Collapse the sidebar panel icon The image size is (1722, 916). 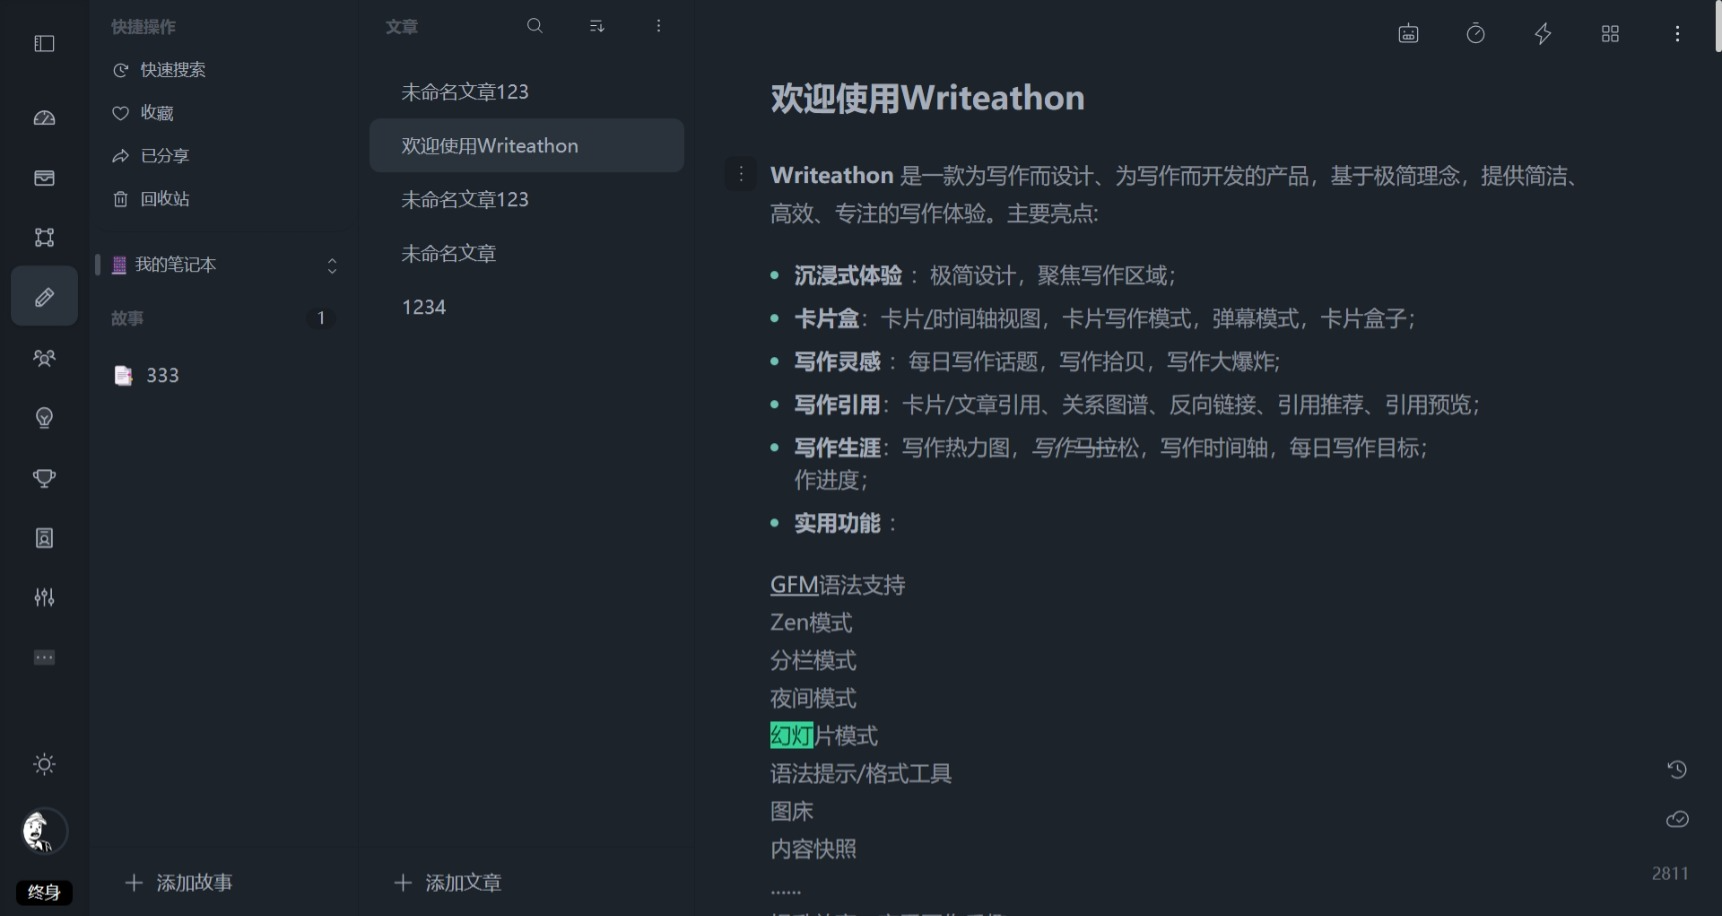point(44,43)
